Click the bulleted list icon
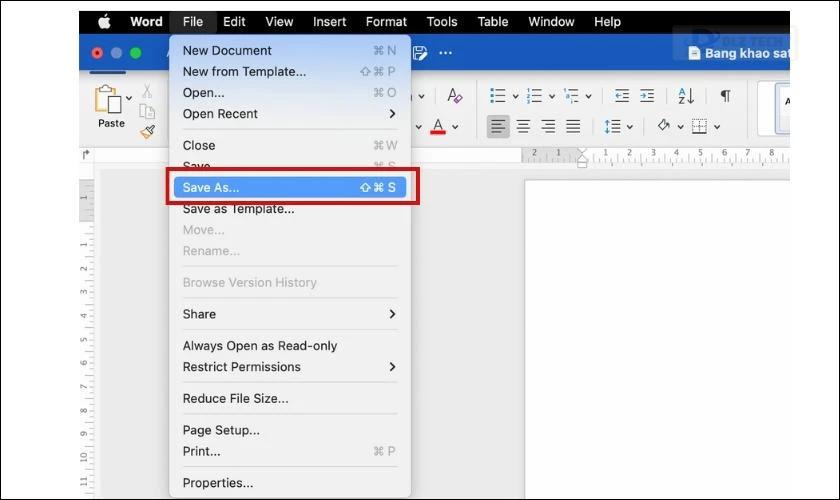This screenshot has height=500, width=840. pyautogui.click(x=497, y=96)
